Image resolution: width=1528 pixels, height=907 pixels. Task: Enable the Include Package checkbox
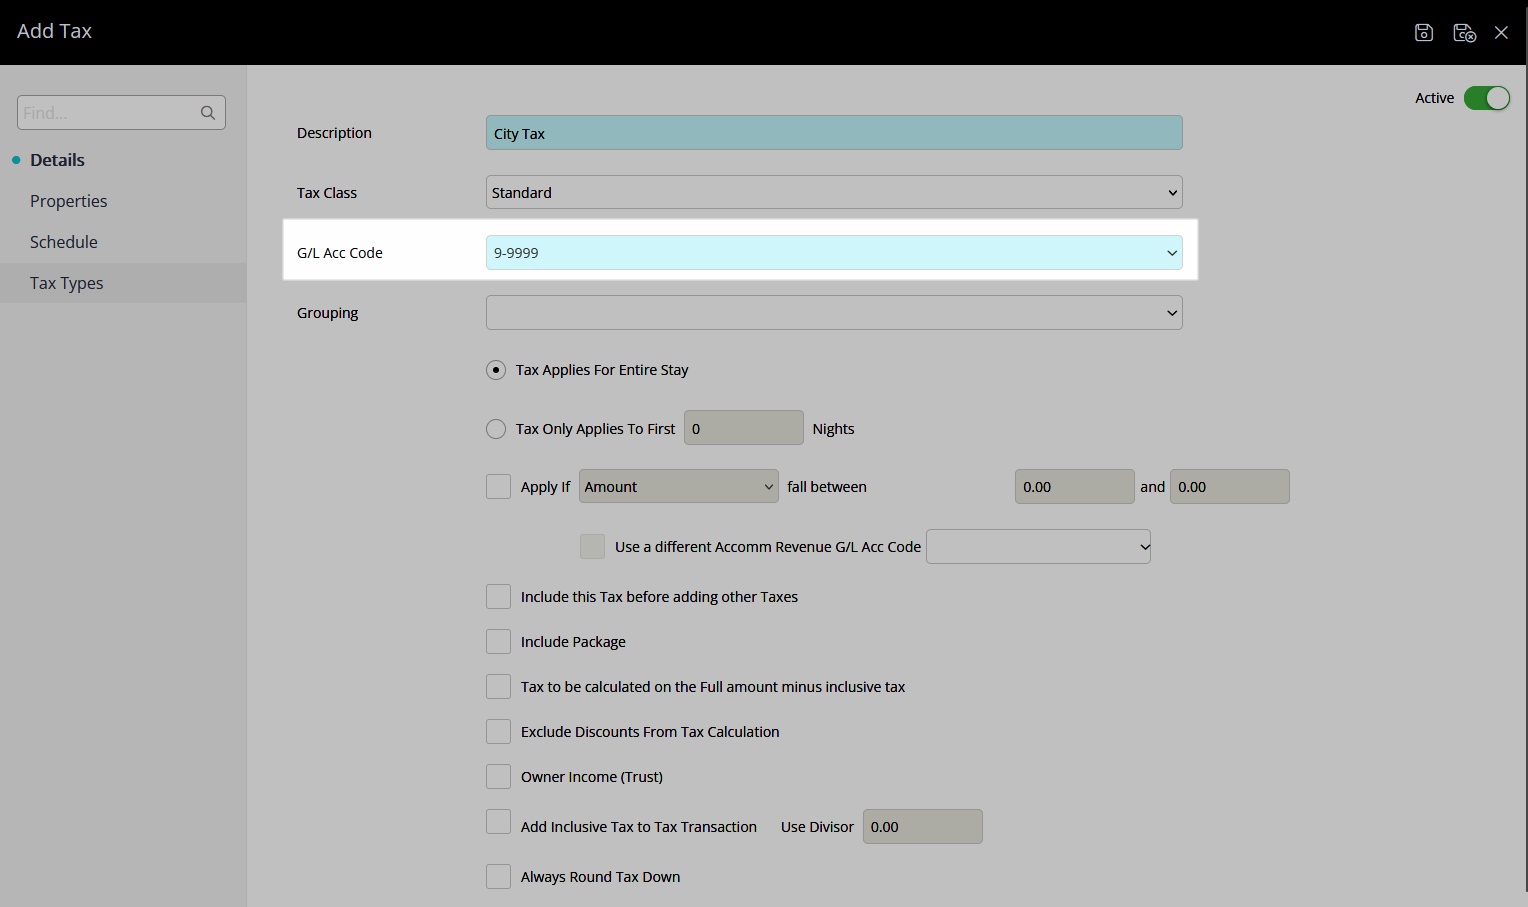[x=498, y=642]
